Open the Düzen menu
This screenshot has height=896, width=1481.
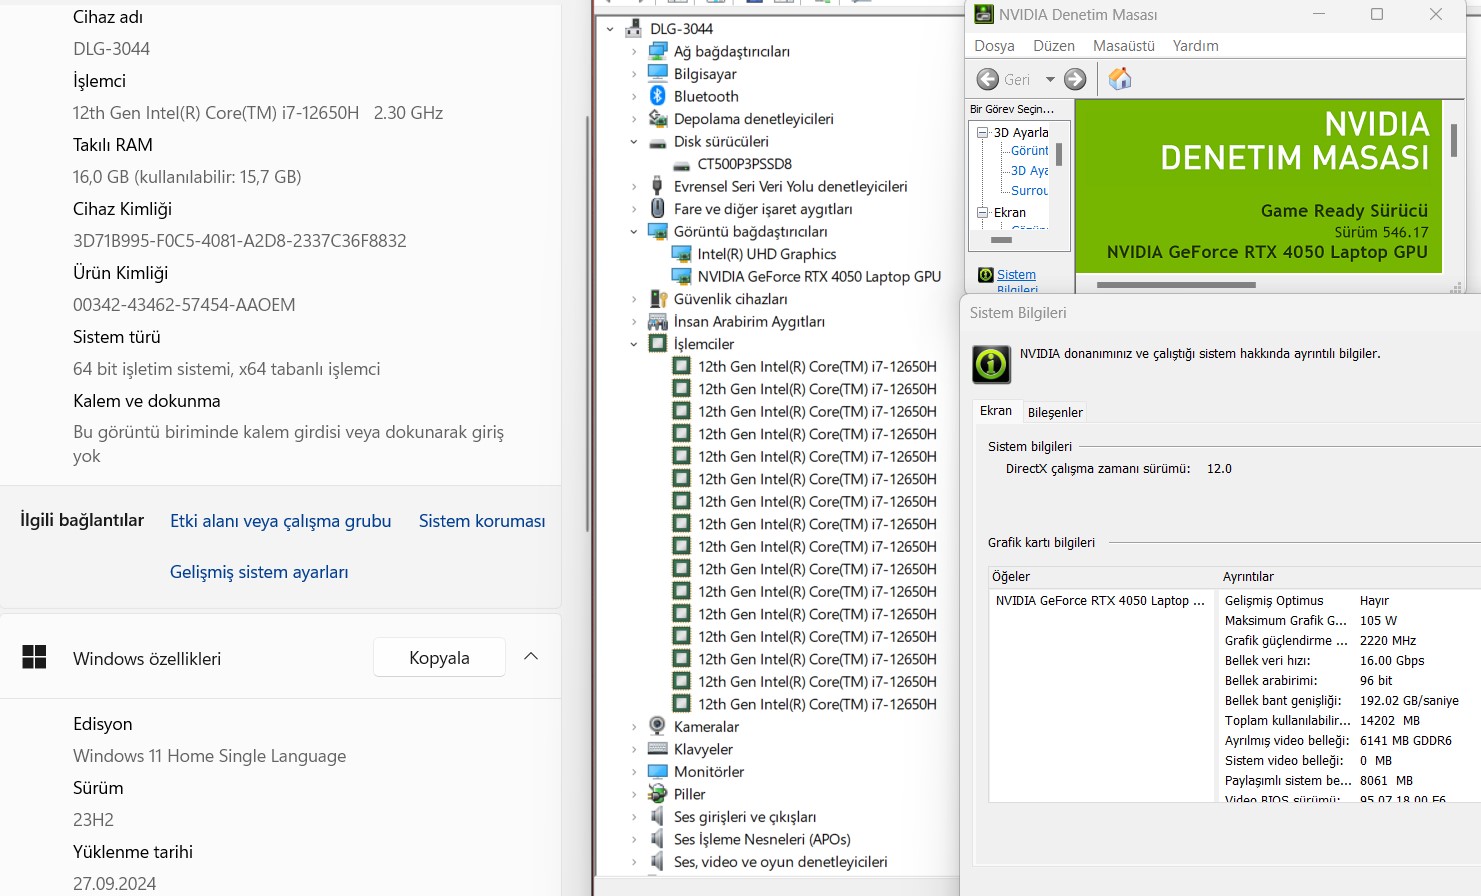[x=1054, y=46]
